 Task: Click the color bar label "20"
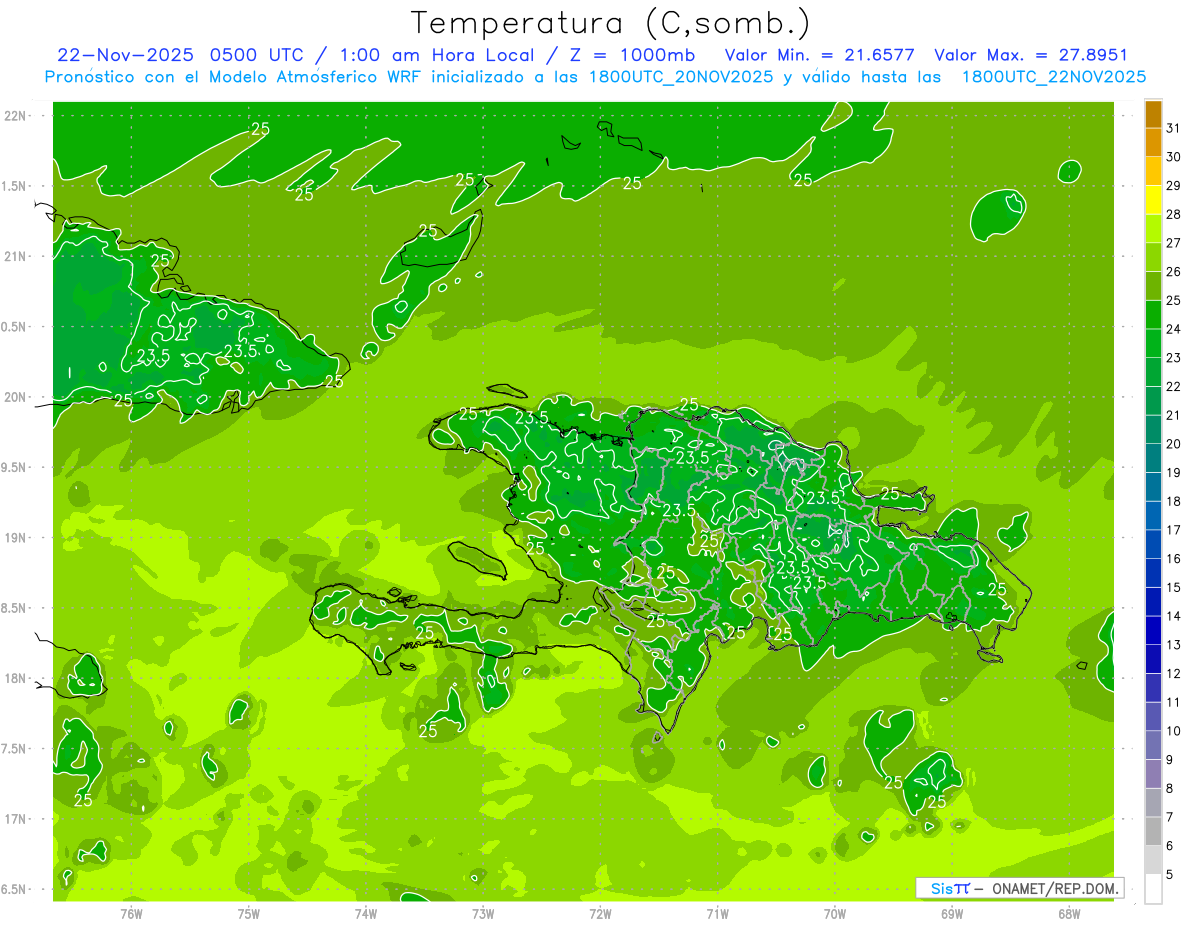click(1173, 444)
